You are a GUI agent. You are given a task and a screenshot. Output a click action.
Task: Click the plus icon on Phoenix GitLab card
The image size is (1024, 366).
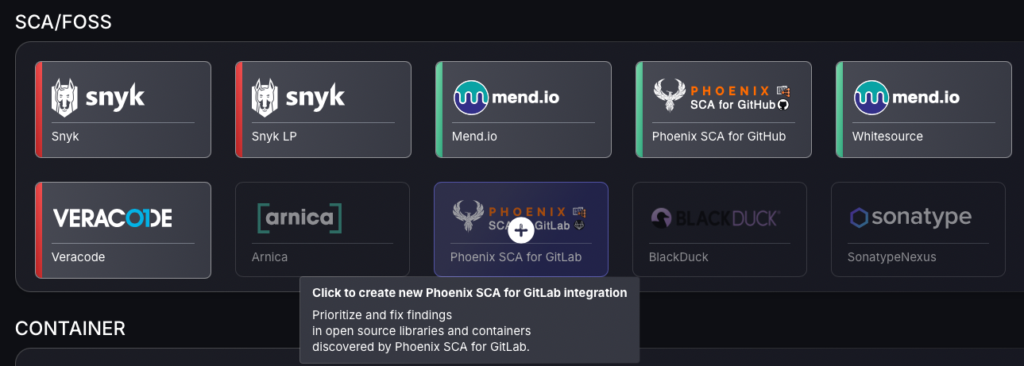[x=520, y=230]
